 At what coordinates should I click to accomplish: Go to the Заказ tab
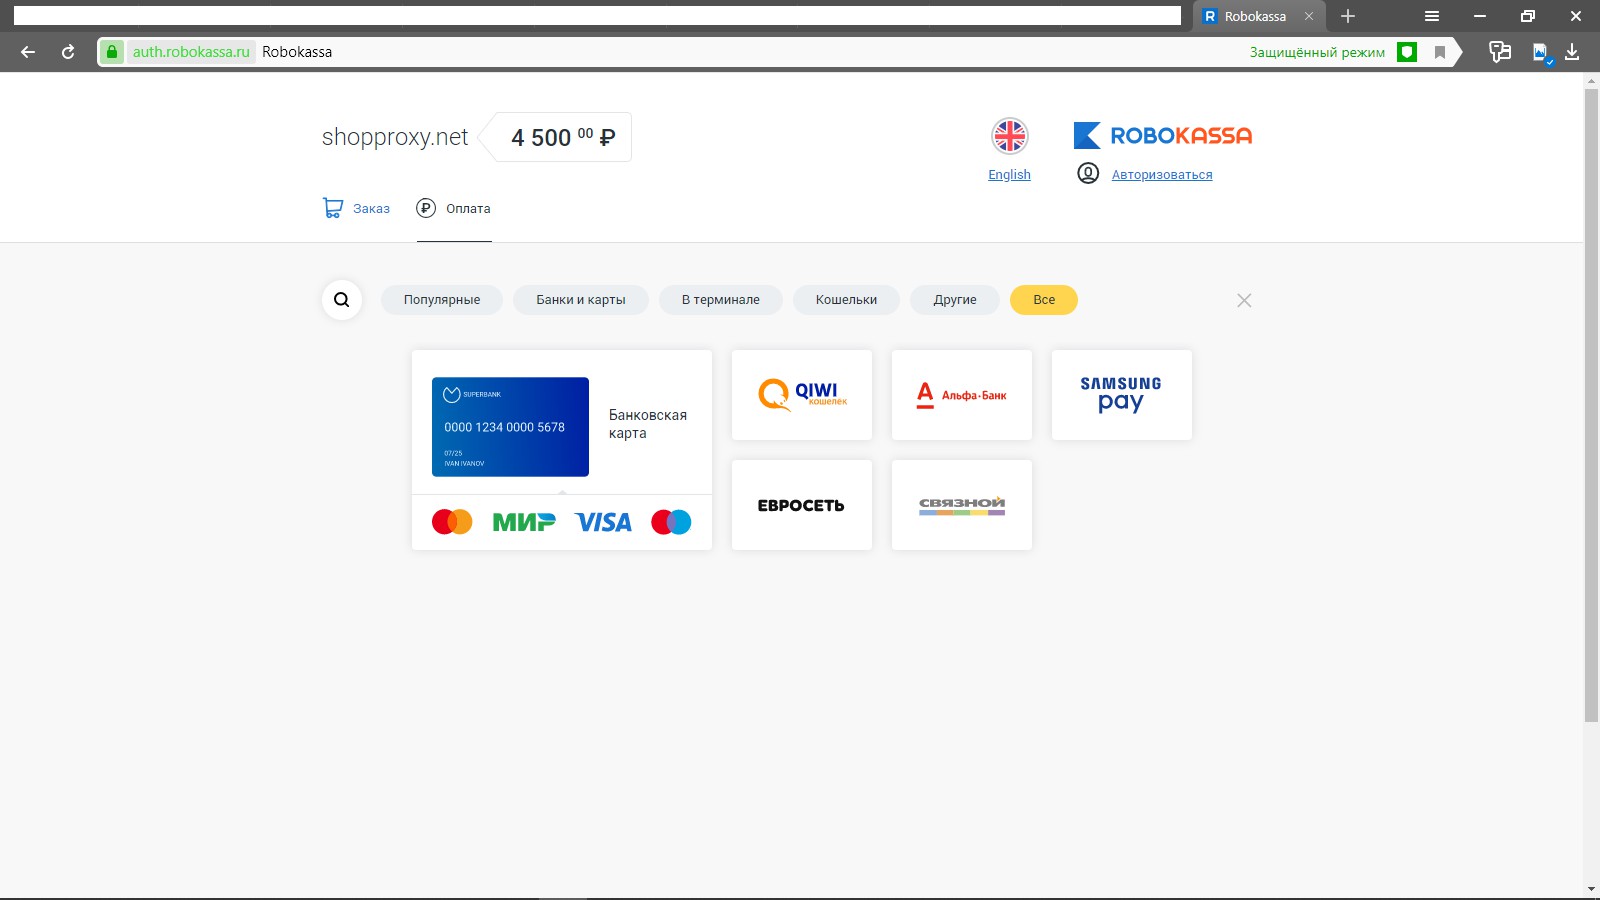click(371, 209)
